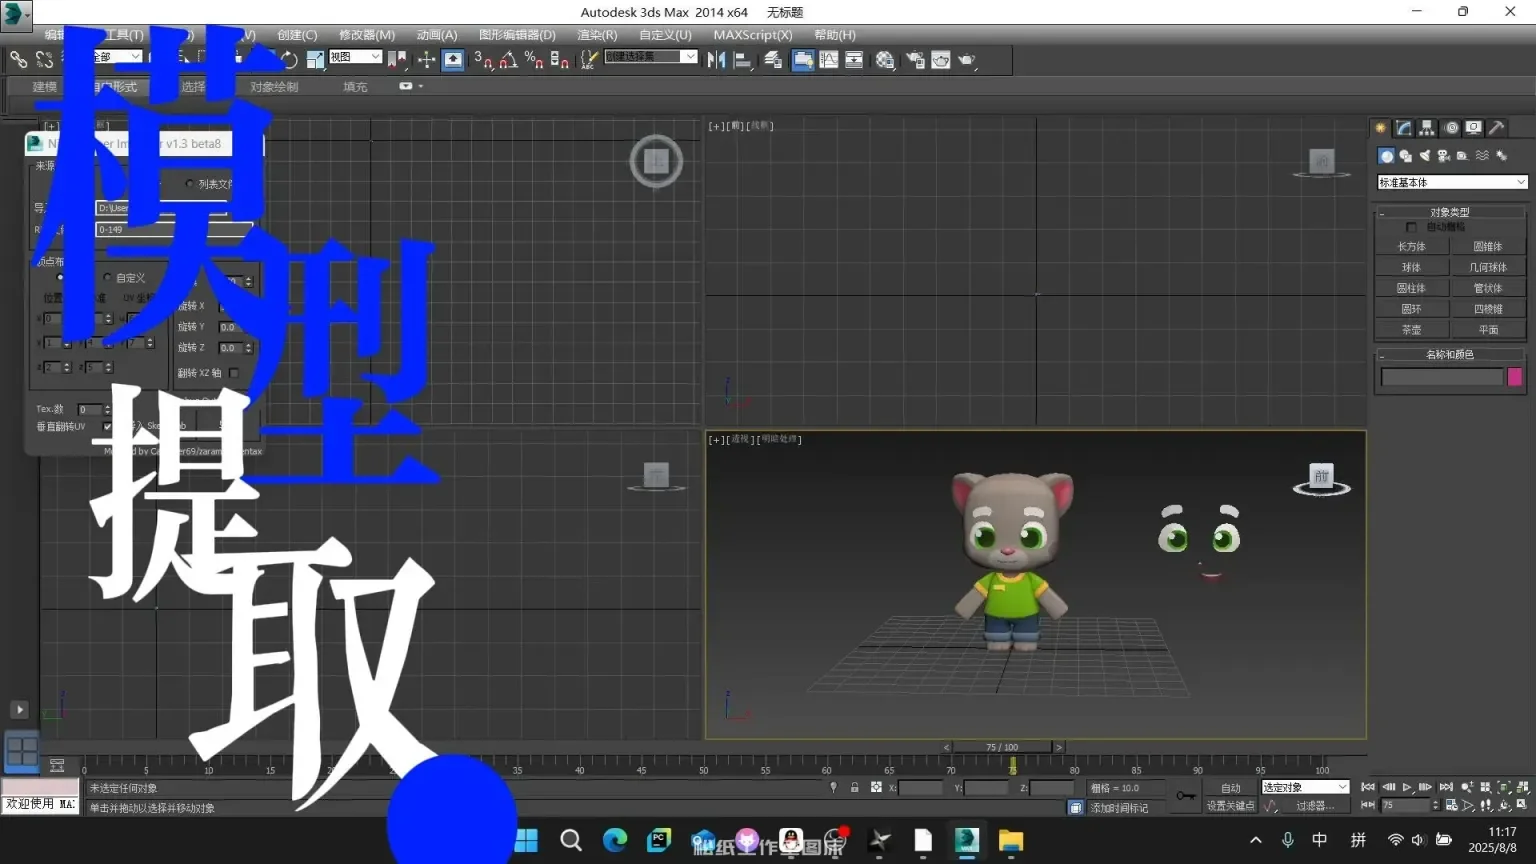Play the animation with the play button
This screenshot has width=1536, height=864.
[1406, 787]
